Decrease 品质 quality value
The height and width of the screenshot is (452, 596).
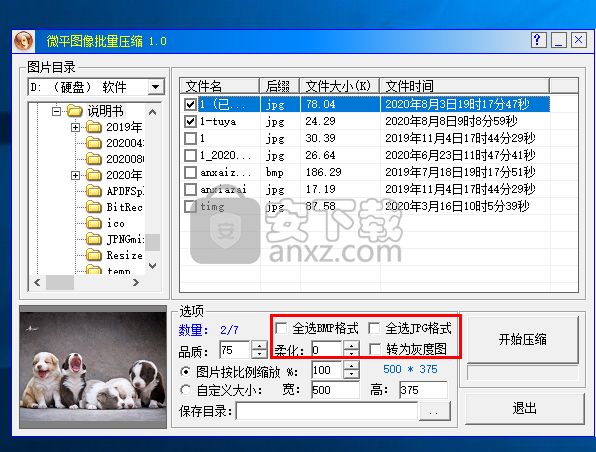point(260,354)
